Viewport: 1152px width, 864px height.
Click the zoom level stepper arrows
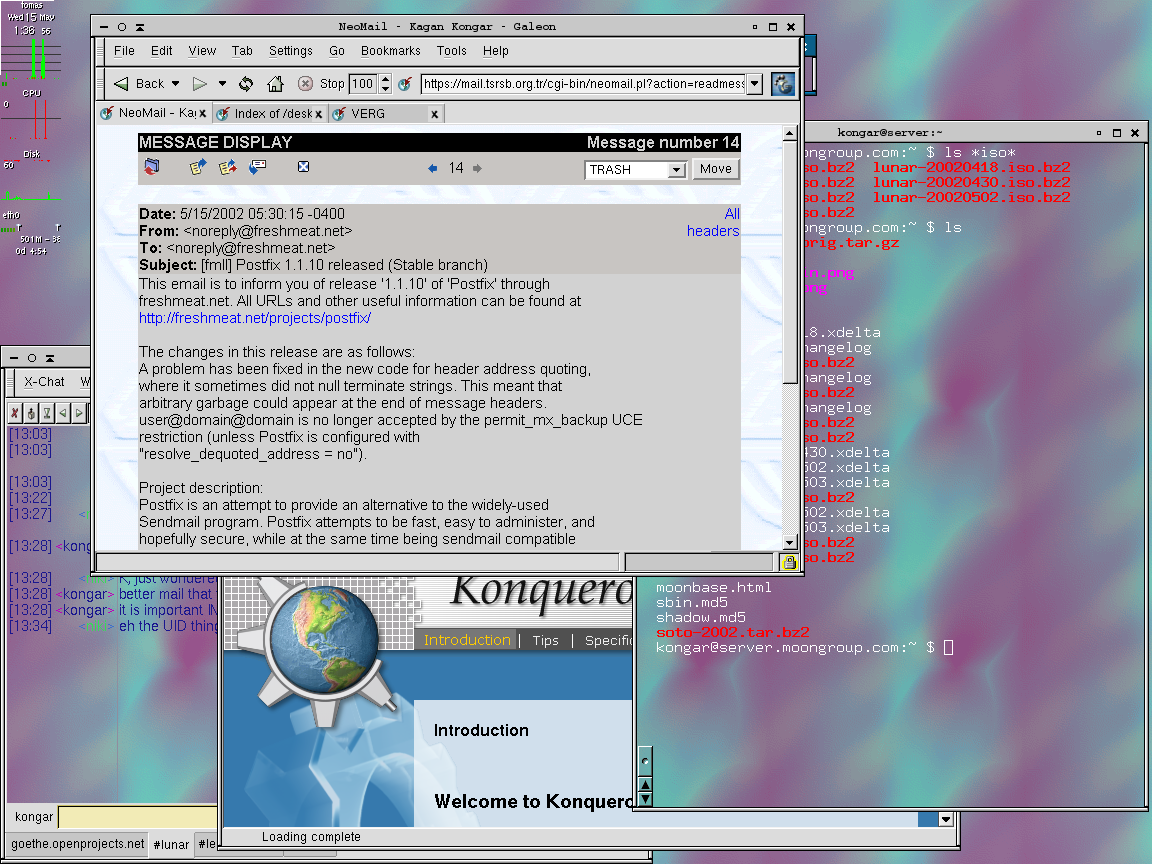tap(385, 84)
